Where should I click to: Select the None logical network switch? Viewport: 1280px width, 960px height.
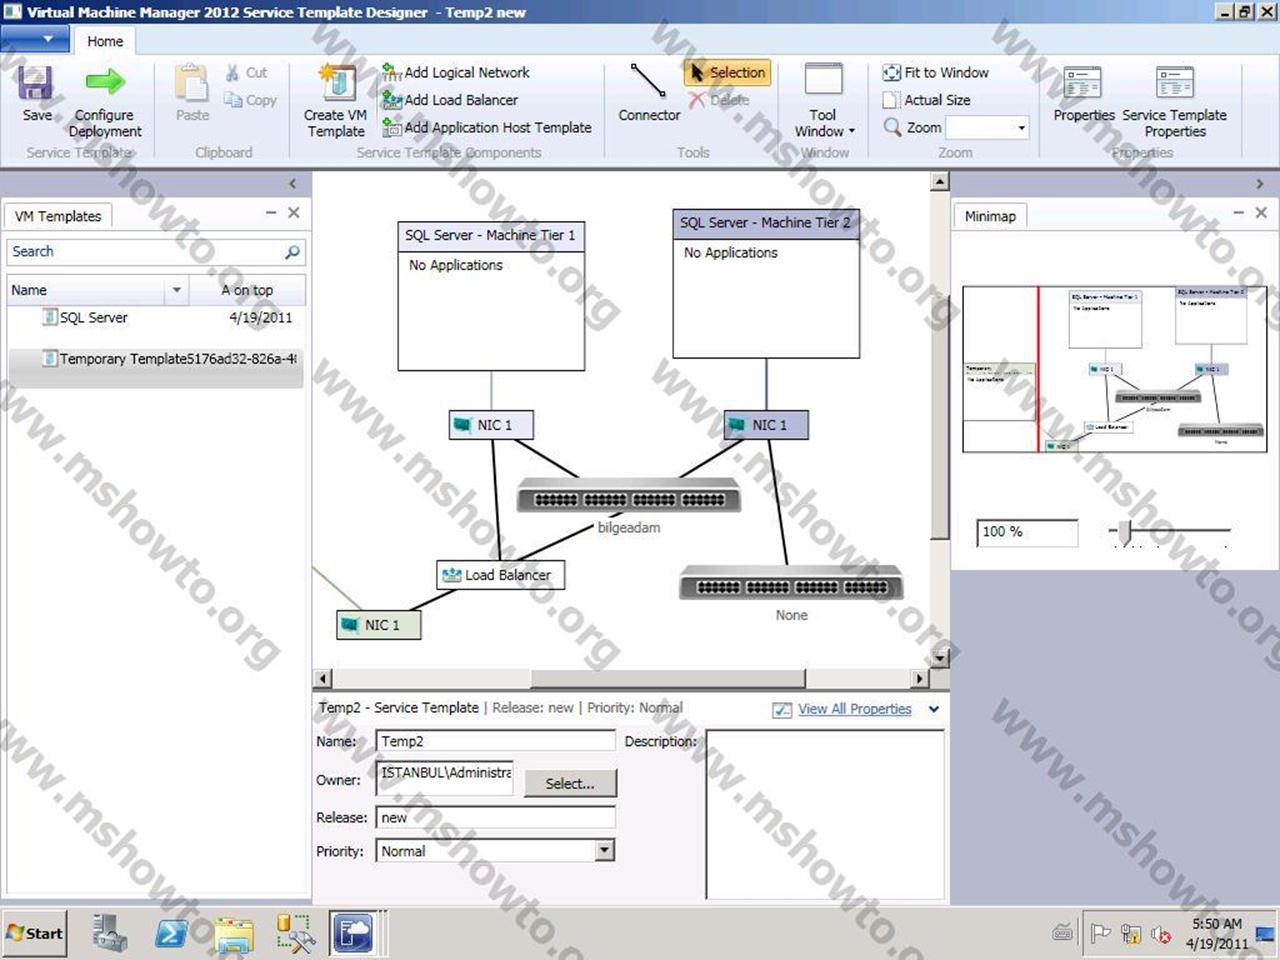(791, 583)
